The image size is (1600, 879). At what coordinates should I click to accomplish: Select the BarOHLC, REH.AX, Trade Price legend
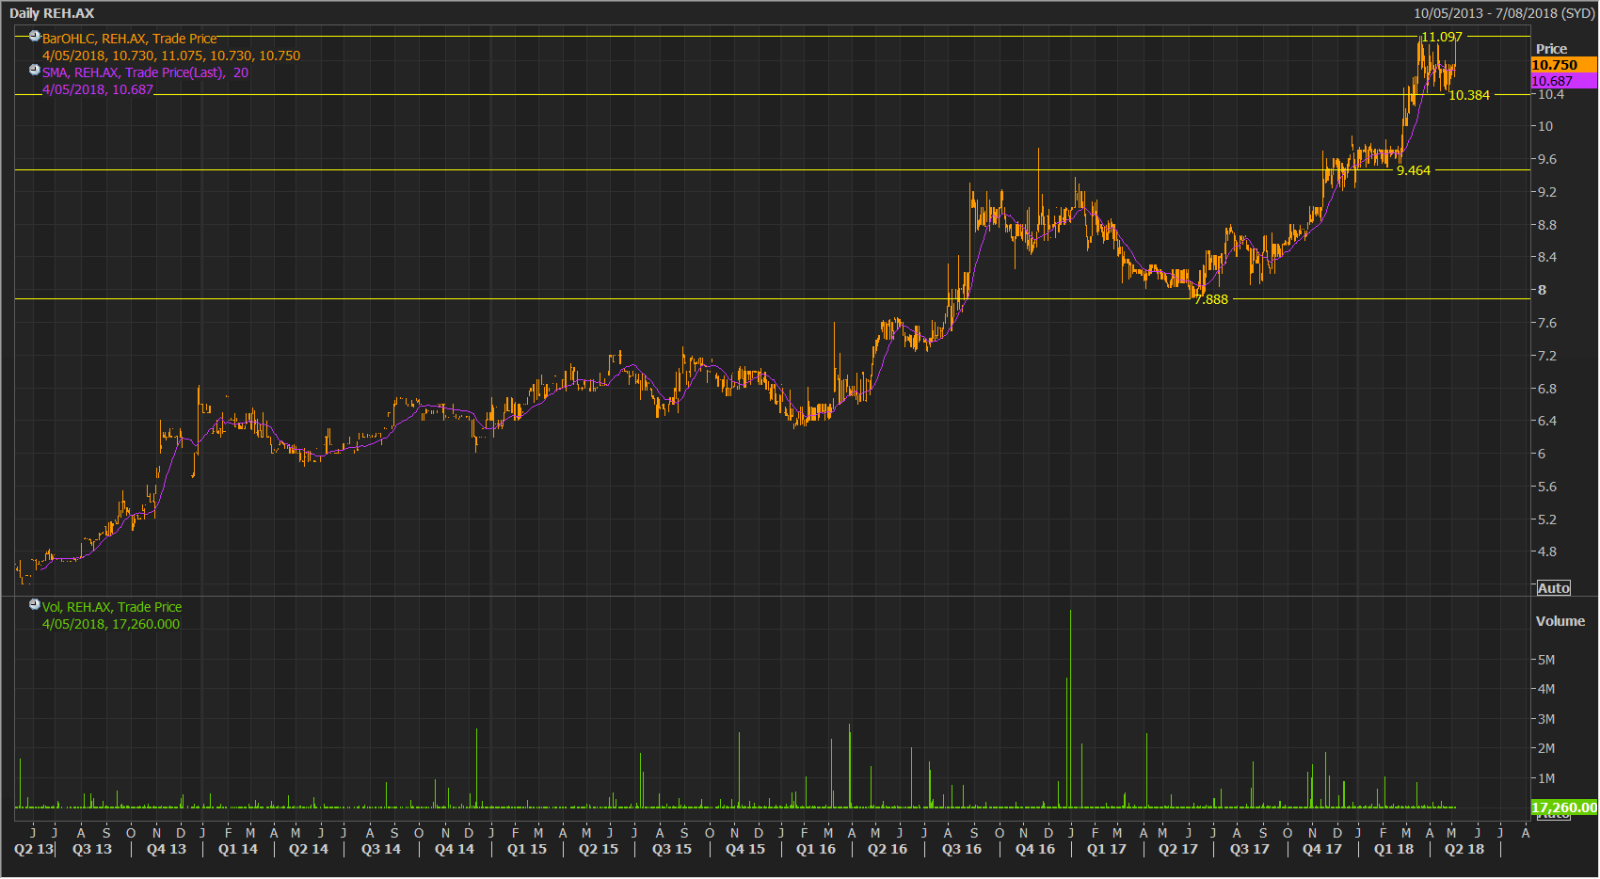pos(129,39)
